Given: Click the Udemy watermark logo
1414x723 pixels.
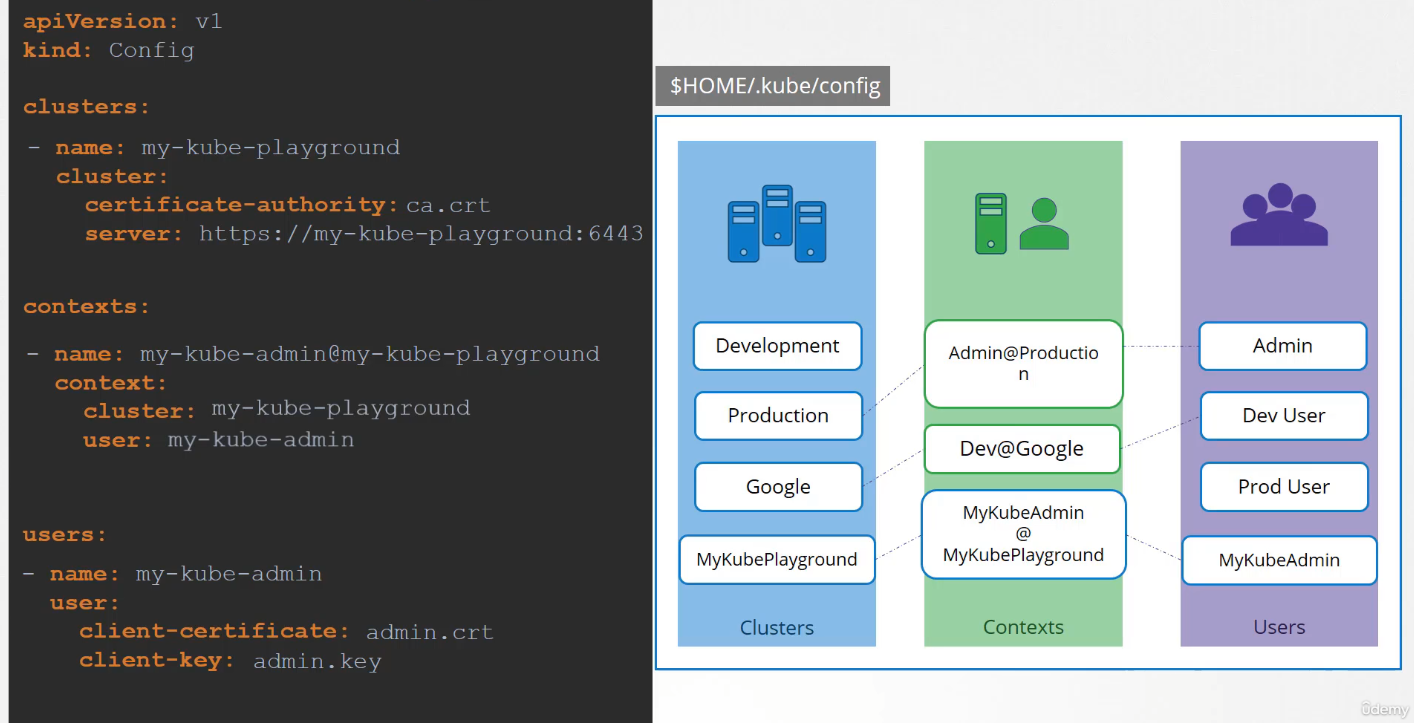Looking at the screenshot, I should click(x=1384, y=708).
